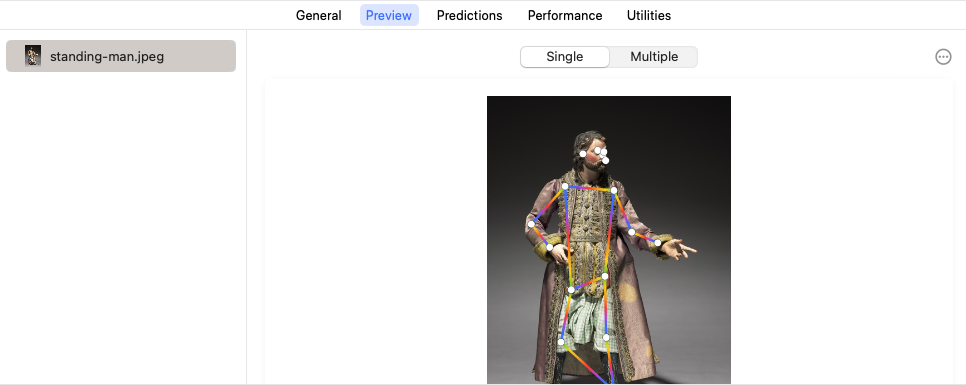966x385 pixels.
Task: Click the elbow keypoint on the bent arm
Action: pos(531,224)
